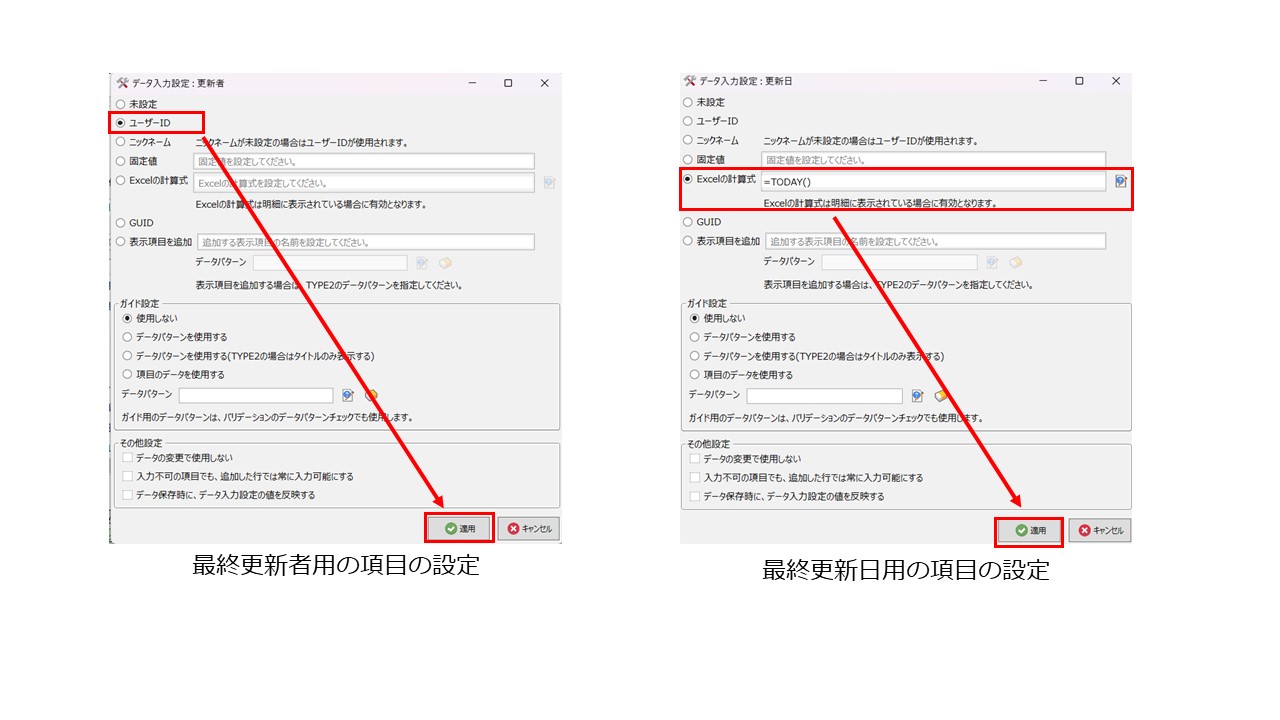Click guide data pattern eraser icon in 更新者 dialog

(371, 395)
